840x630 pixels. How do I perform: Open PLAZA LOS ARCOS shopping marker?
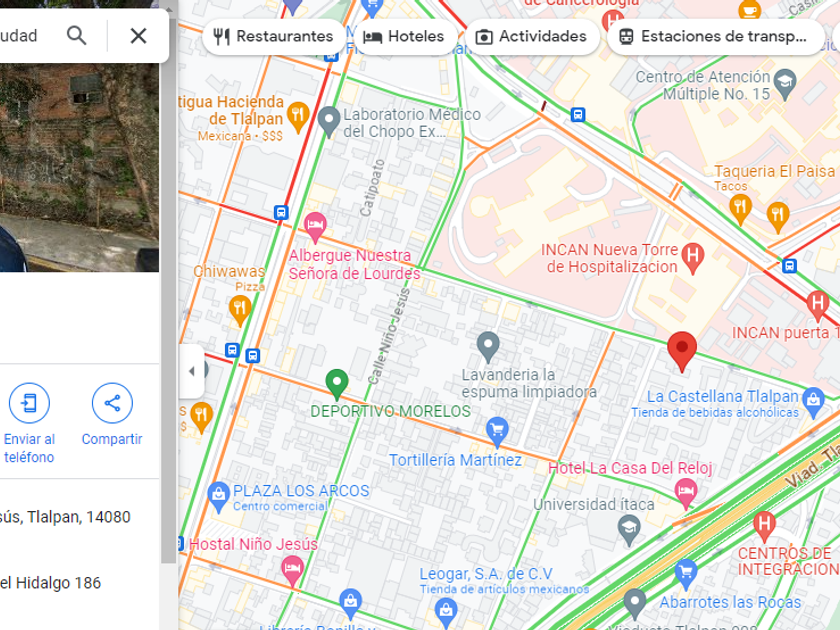click(218, 498)
